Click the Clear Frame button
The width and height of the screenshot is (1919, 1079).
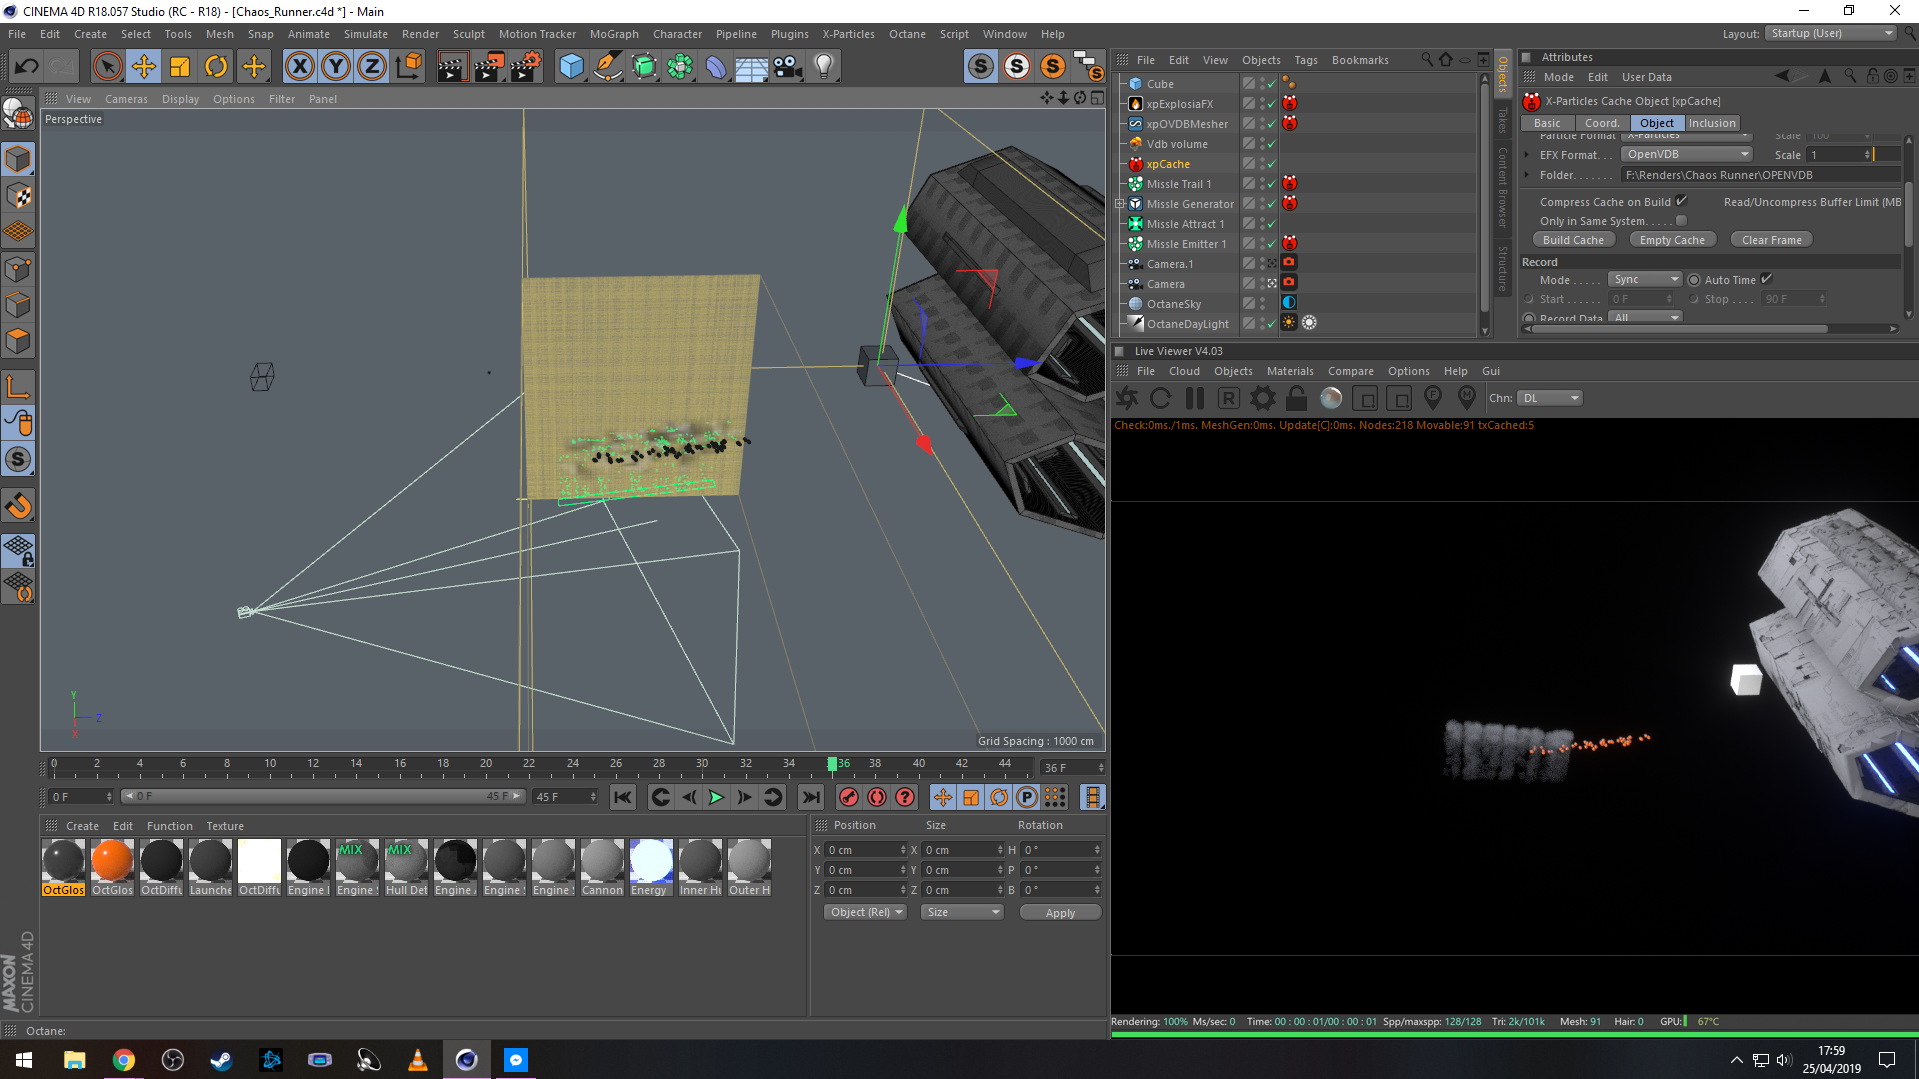[x=1771, y=240]
